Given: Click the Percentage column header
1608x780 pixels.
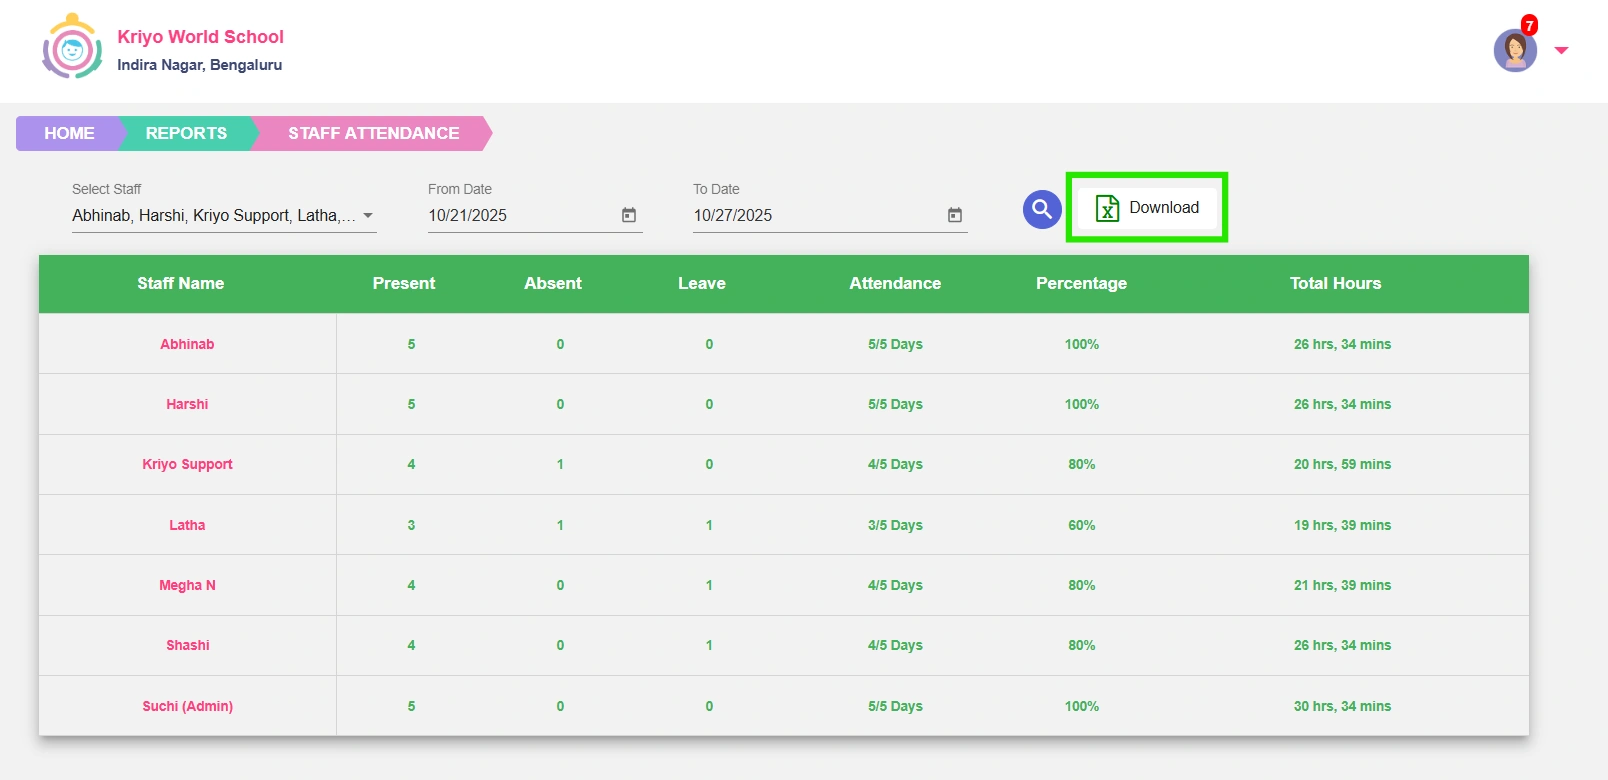Looking at the screenshot, I should click(1081, 283).
